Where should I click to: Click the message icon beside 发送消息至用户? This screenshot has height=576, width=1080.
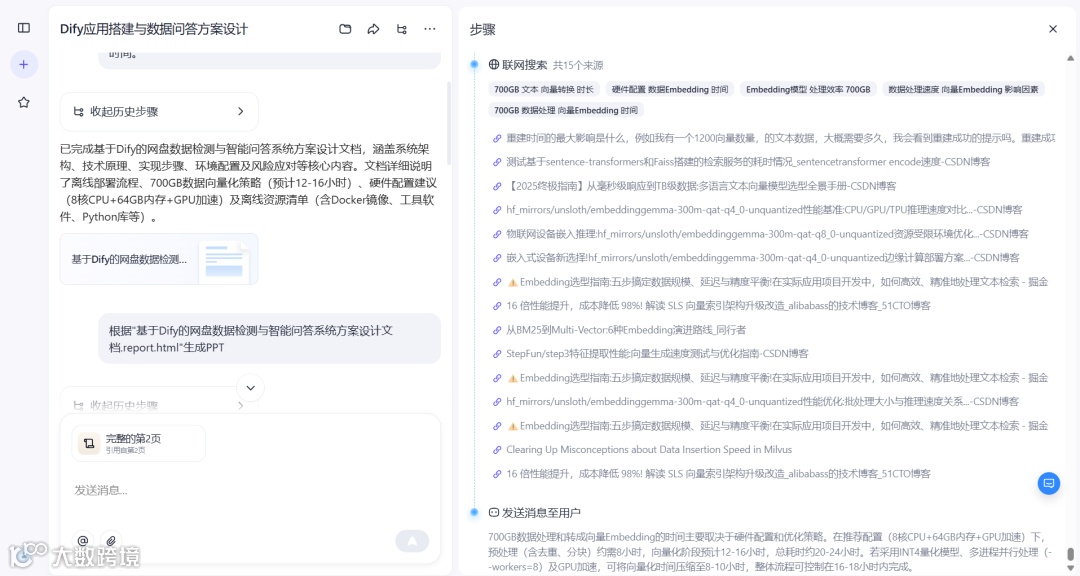point(494,513)
